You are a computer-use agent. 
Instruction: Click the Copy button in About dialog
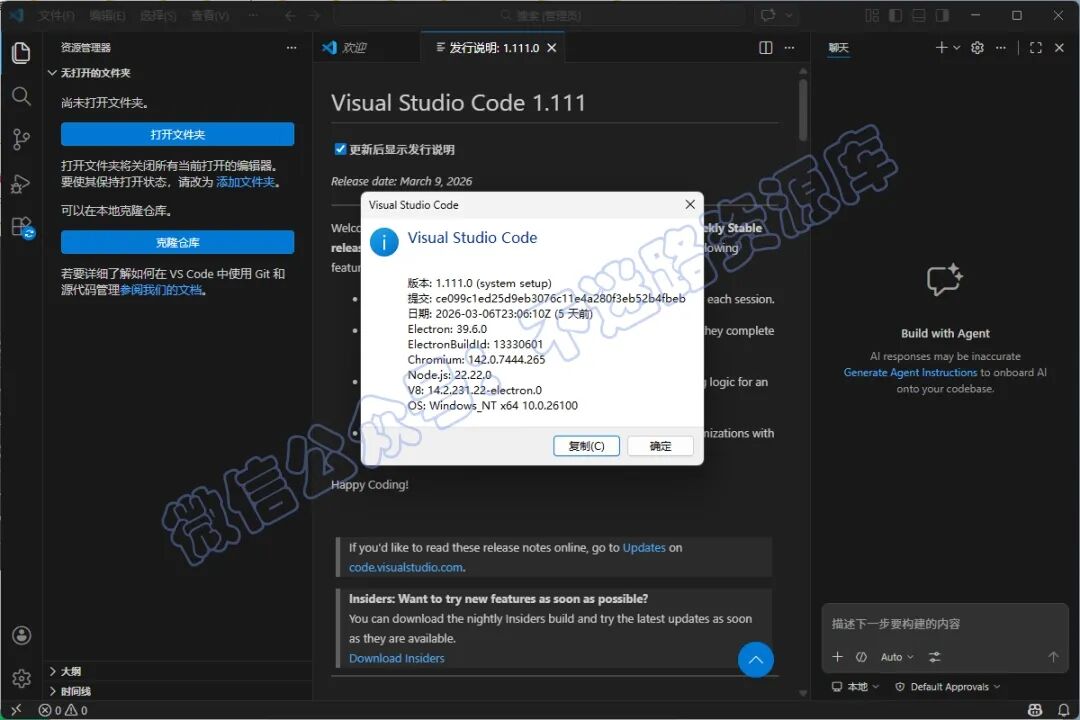pyautogui.click(x=586, y=446)
